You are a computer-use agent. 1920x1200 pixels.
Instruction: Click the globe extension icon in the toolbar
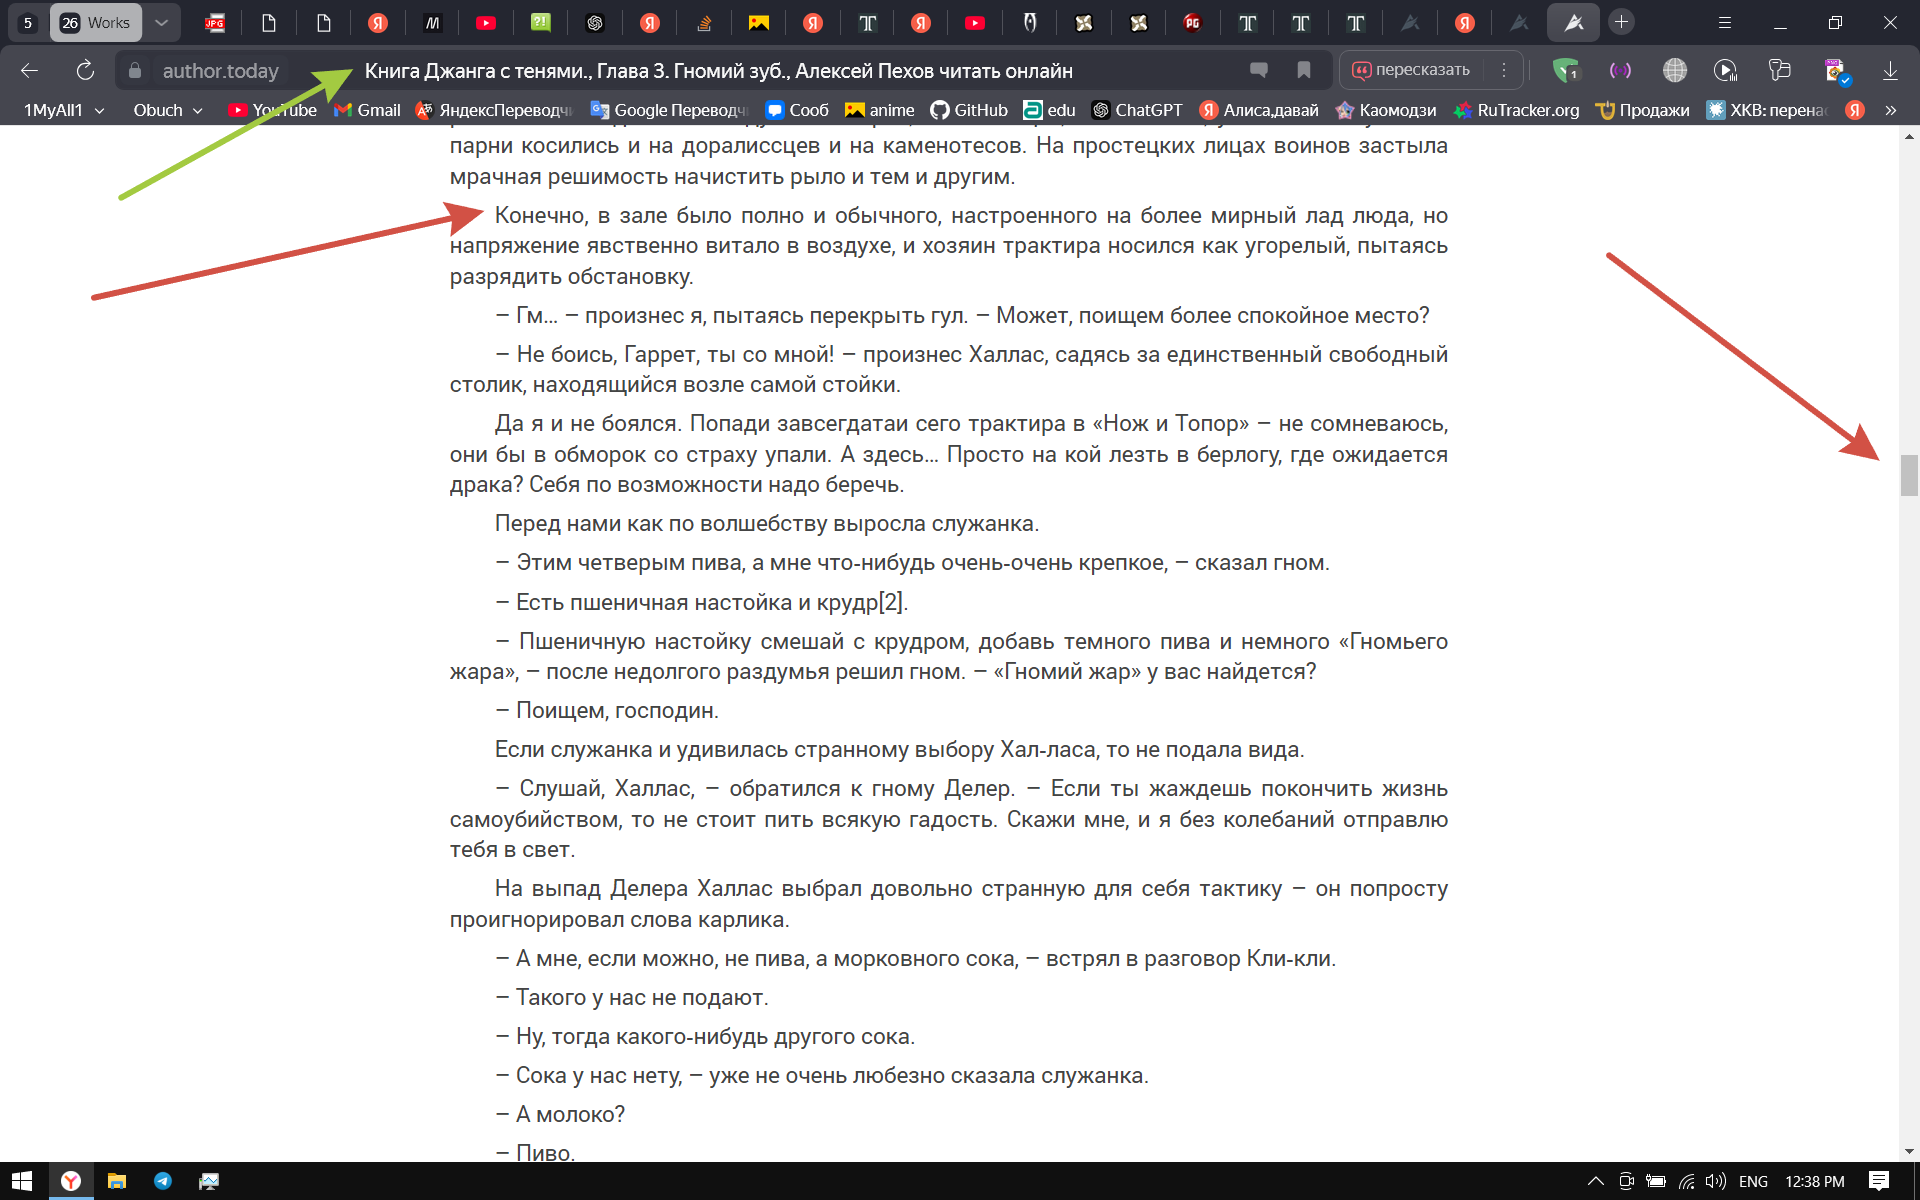(x=1674, y=70)
